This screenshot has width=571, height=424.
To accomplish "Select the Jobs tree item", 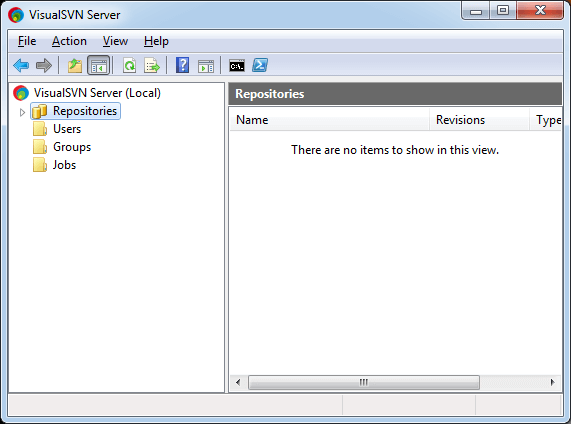I will [x=64, y=165].
